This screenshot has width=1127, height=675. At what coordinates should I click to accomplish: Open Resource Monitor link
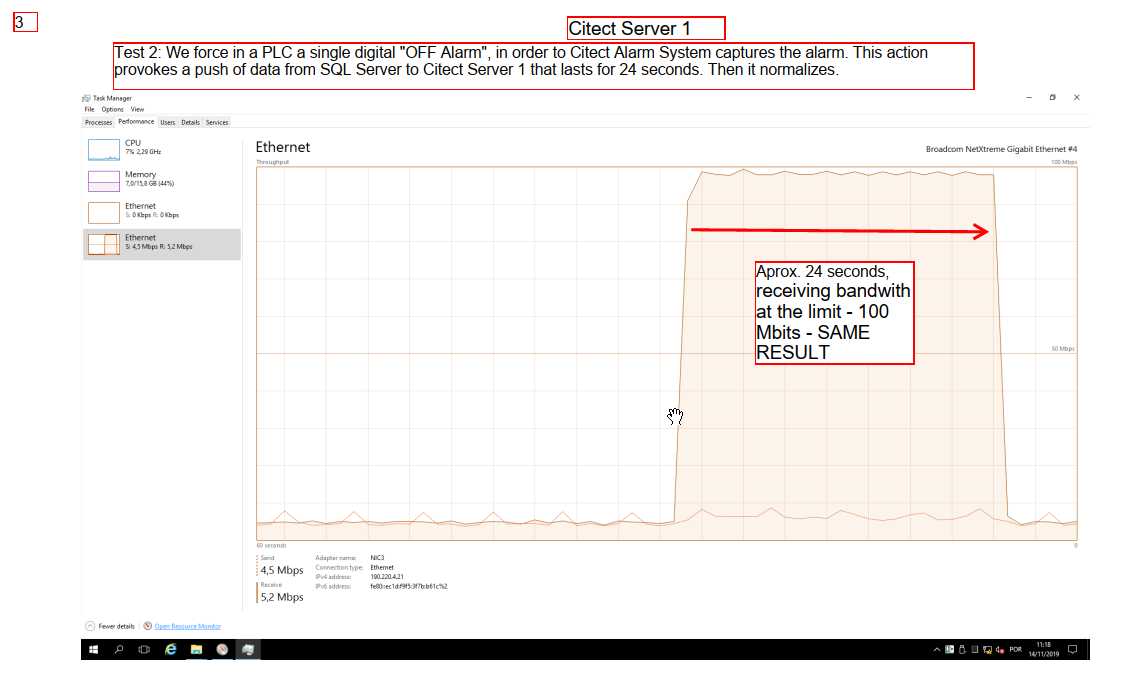tap(188, 626)
